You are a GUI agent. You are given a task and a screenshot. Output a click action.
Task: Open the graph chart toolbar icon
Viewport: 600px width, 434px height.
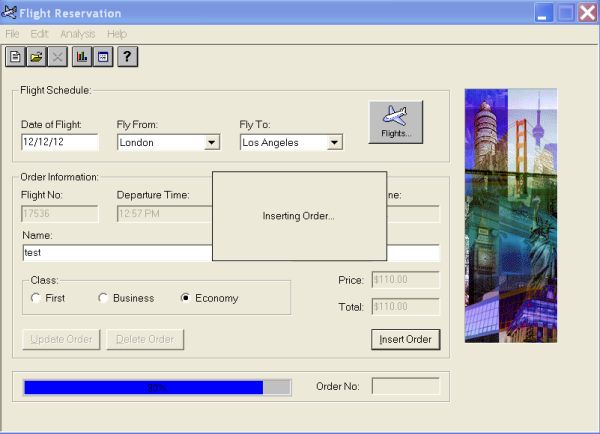[82, 57]
